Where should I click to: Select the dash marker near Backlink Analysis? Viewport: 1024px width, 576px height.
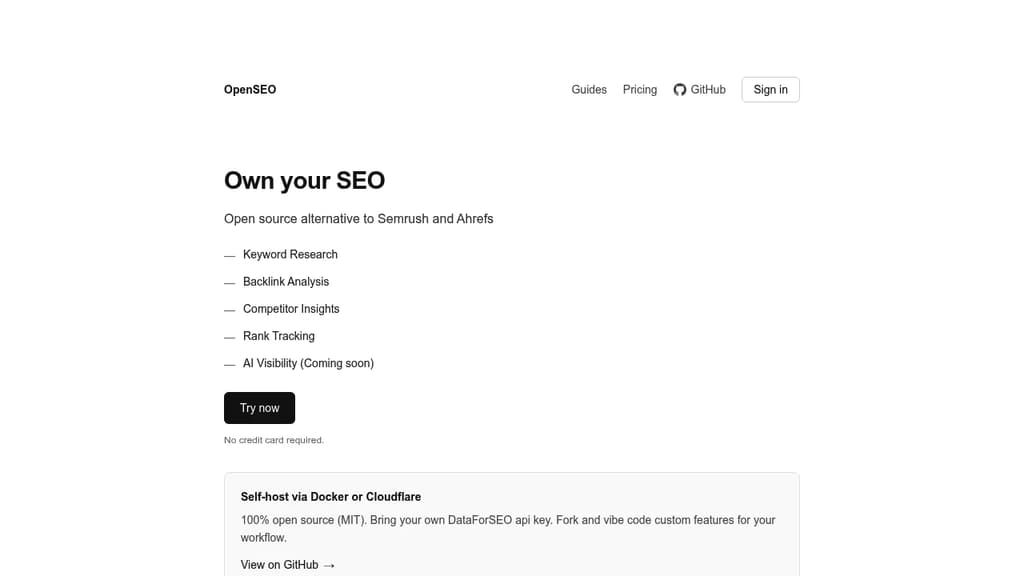coord(229,281)
